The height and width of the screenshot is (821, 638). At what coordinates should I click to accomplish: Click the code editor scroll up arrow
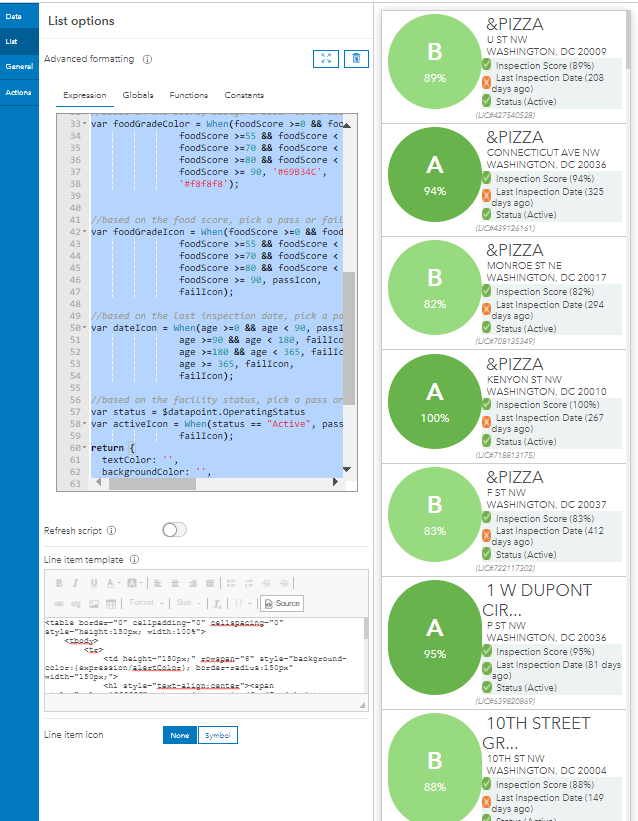347,125
